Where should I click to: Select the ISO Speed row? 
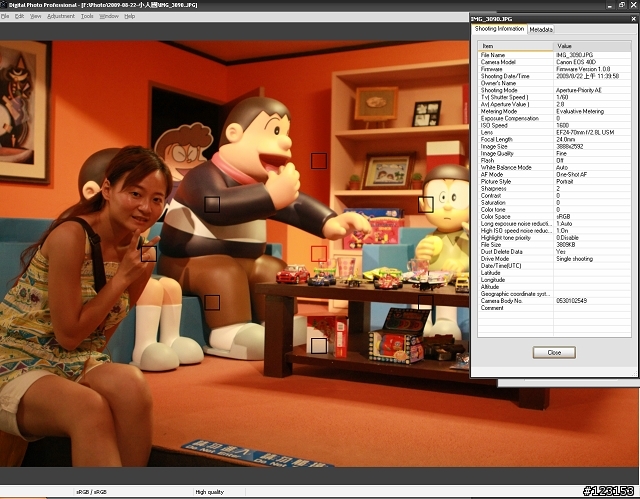(x=554, y=125)
